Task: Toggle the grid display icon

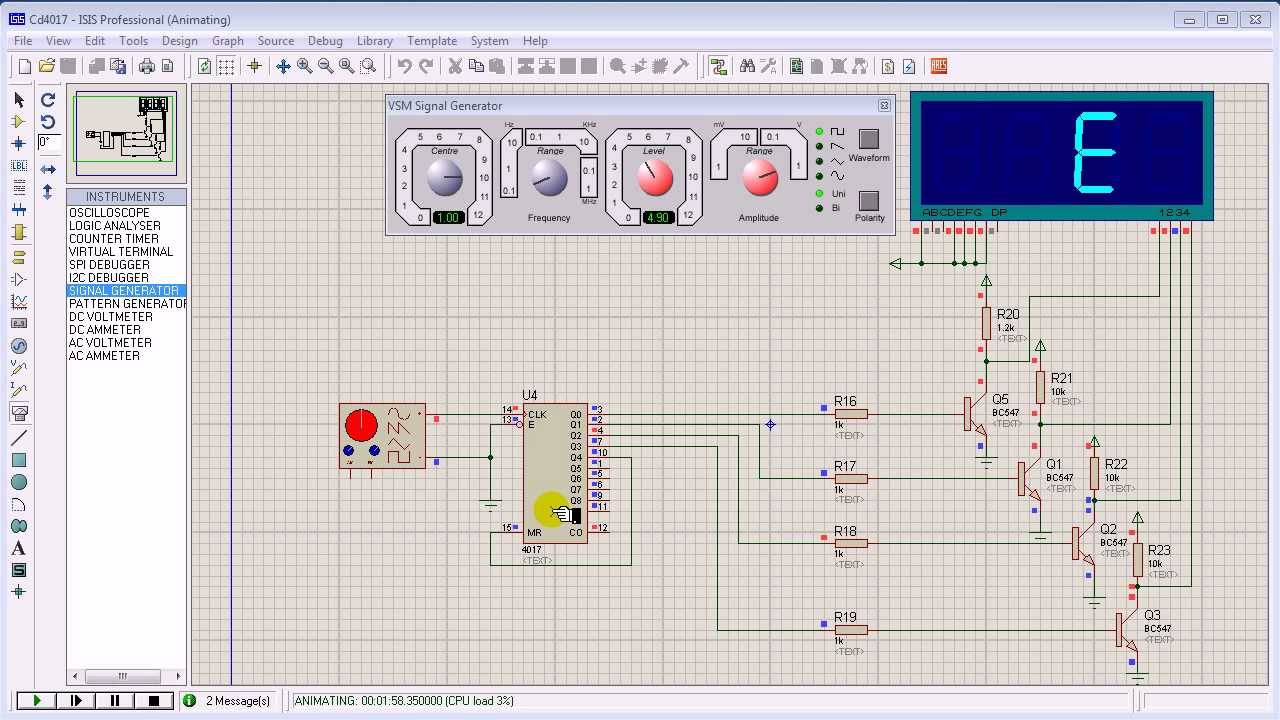Action: (x=227, y=66)
